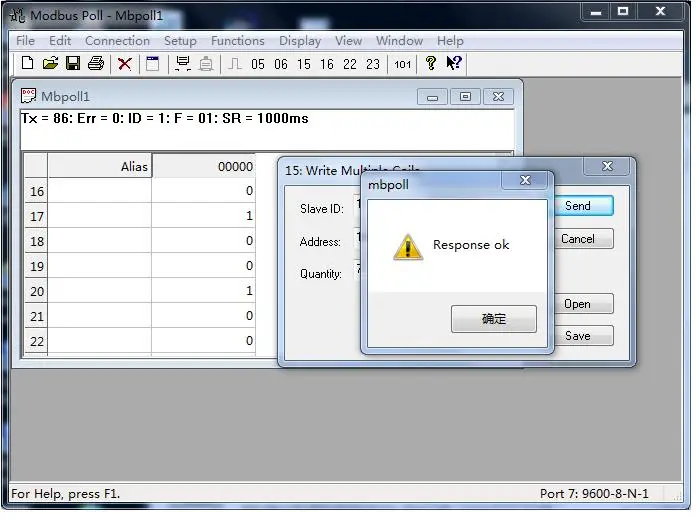Click Cancel in Write Multiple Coils dialog
The height and width of the screenshot is (521, 696).
point(584,239)
